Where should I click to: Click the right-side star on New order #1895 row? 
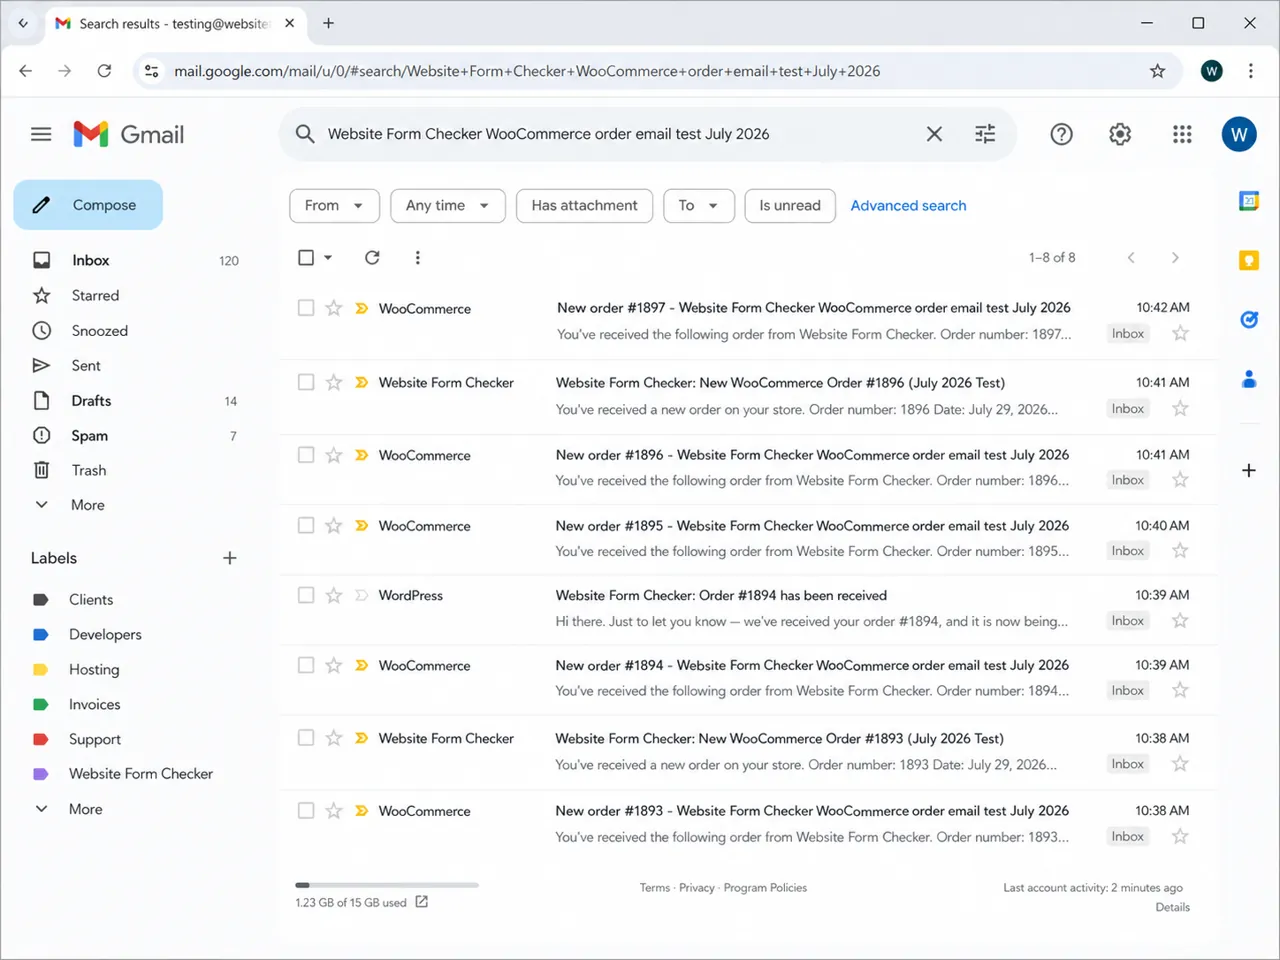(x=1180, y=550)
